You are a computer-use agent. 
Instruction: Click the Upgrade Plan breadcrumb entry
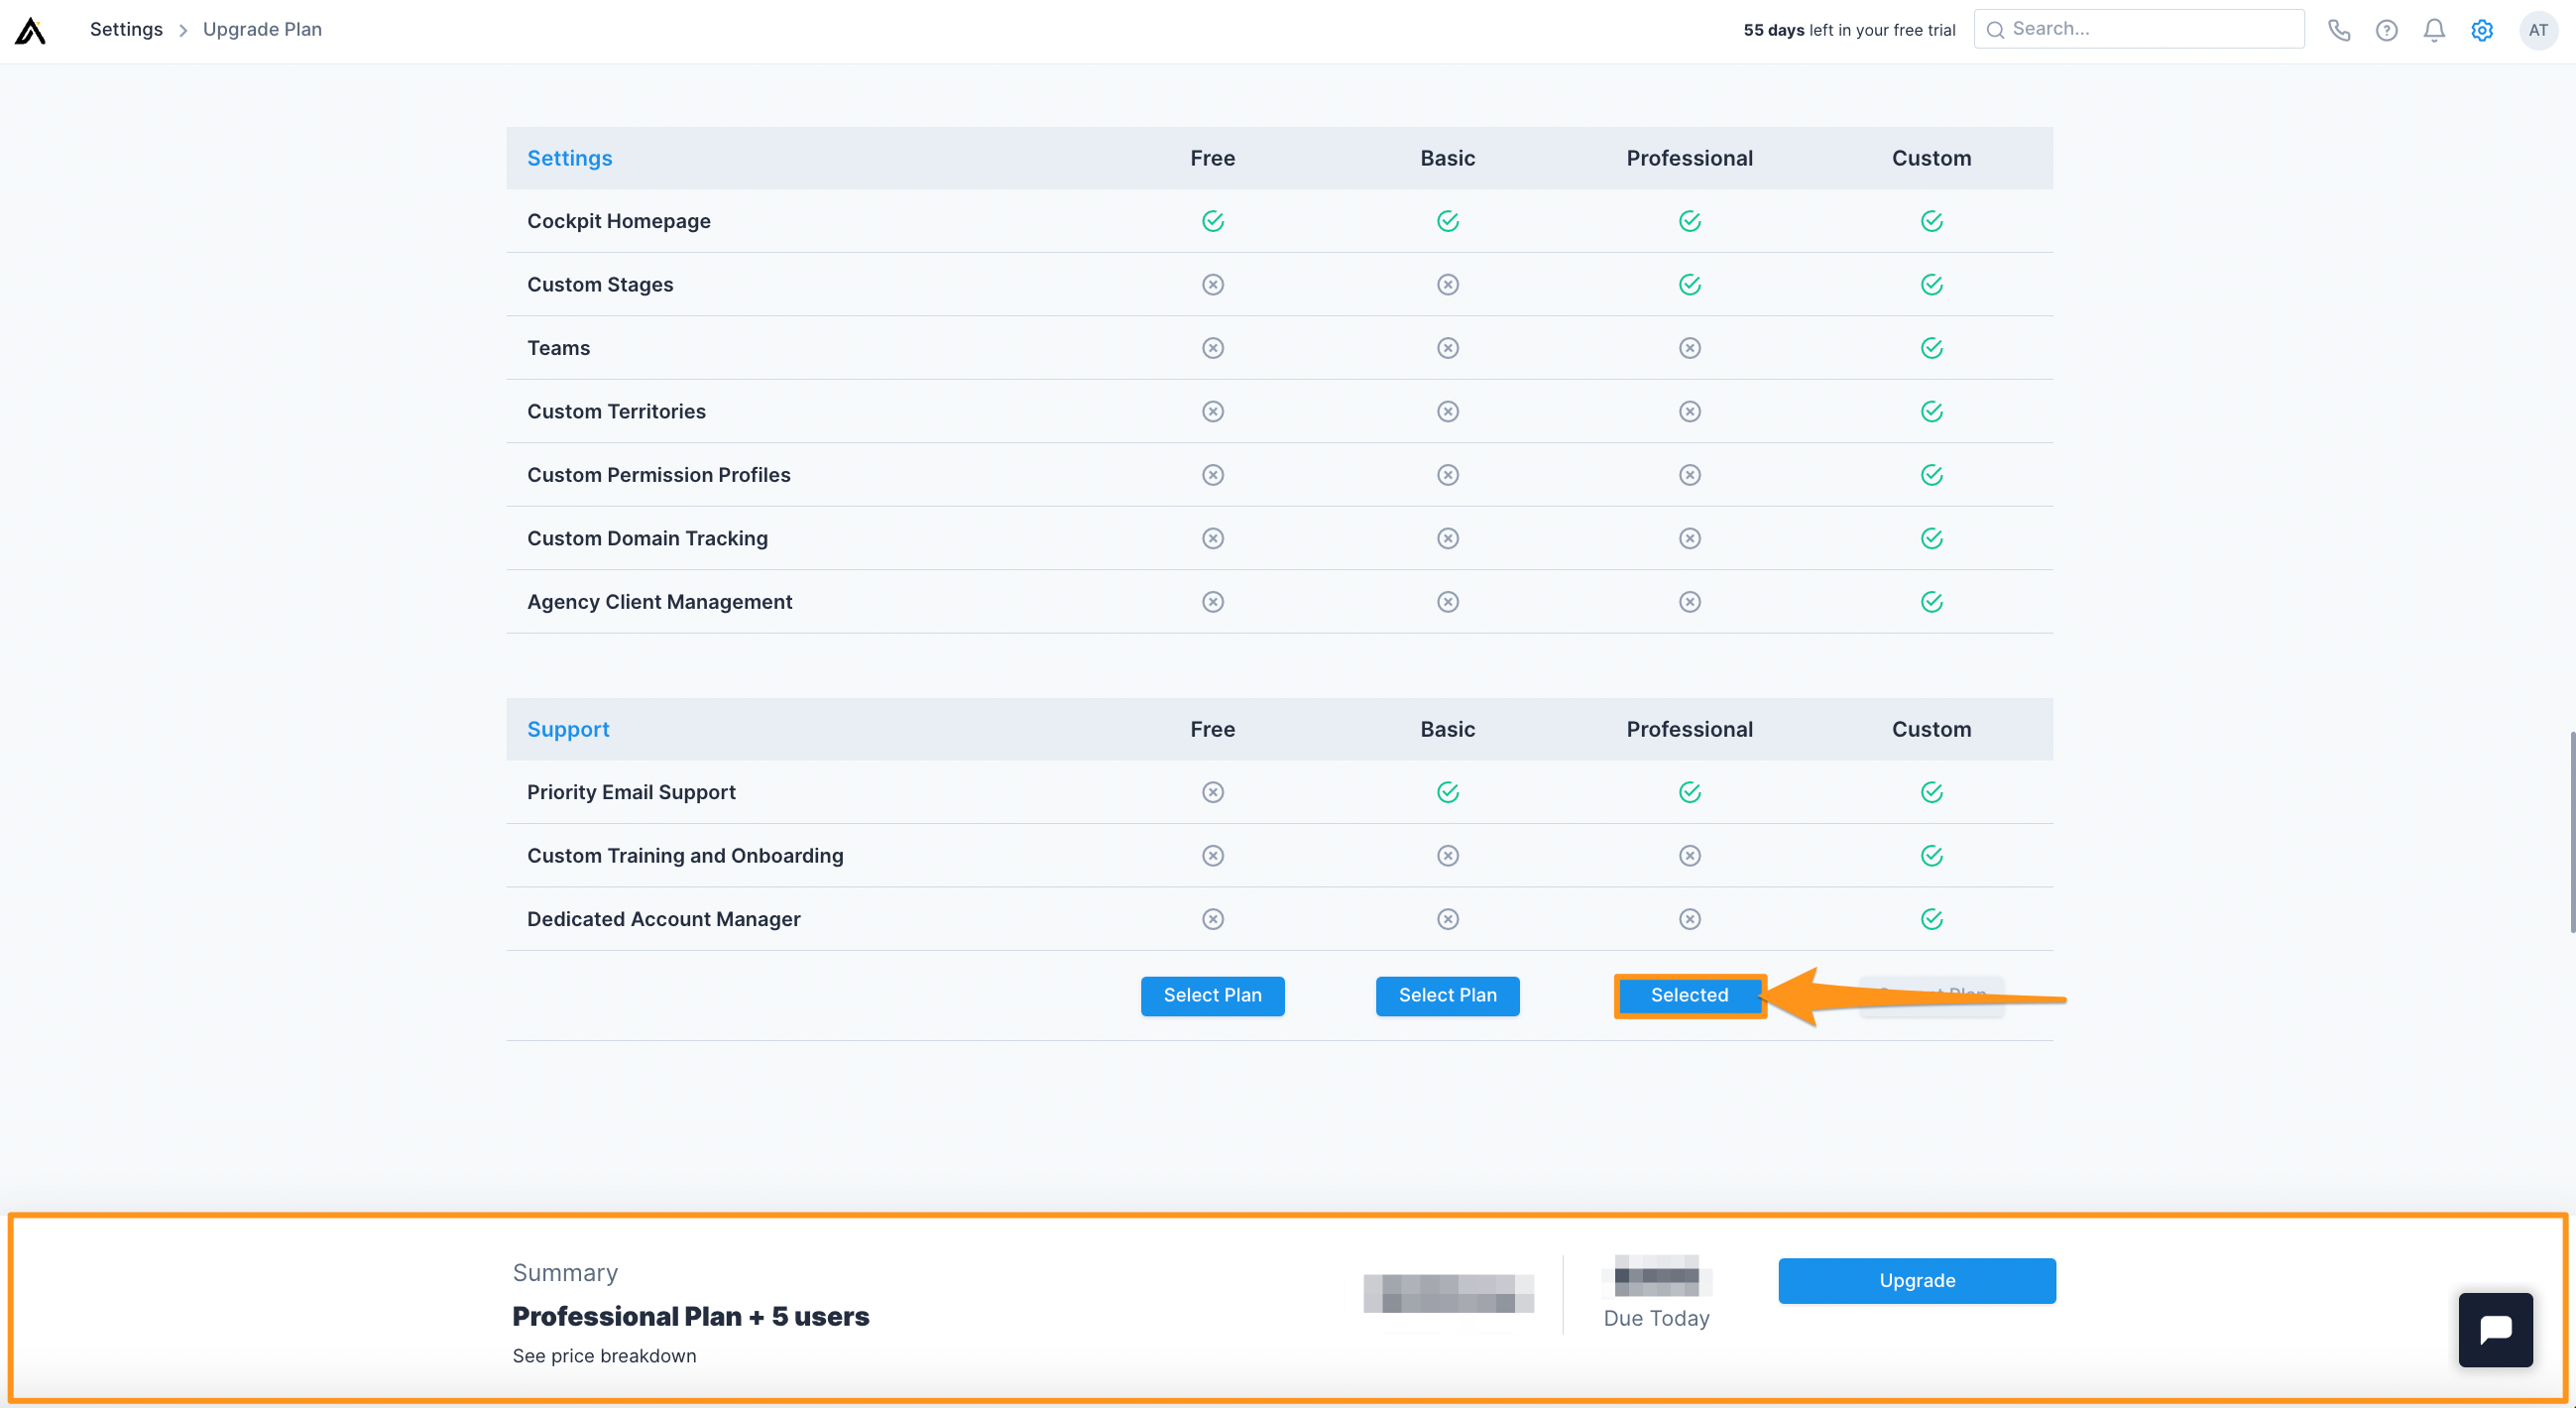click(x=261, y=29)
